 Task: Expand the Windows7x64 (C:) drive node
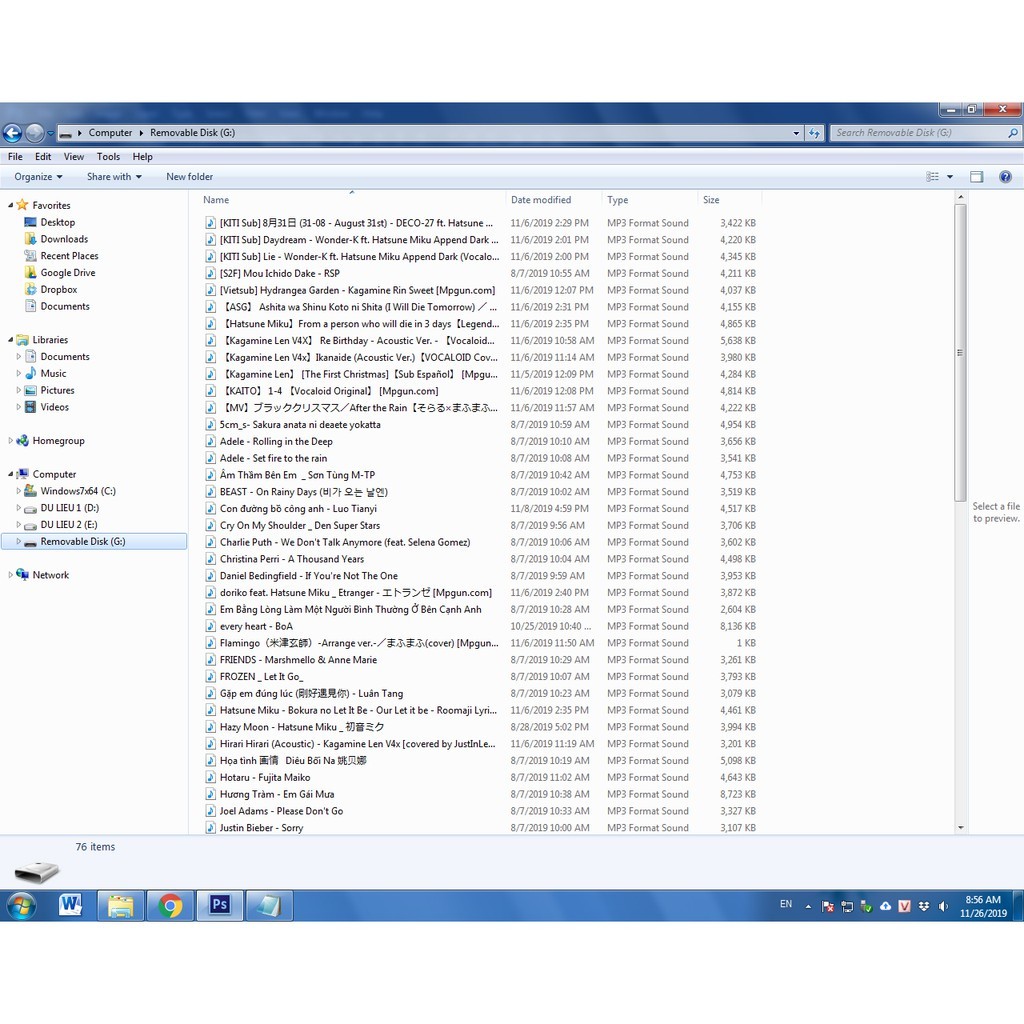point(18,492)
